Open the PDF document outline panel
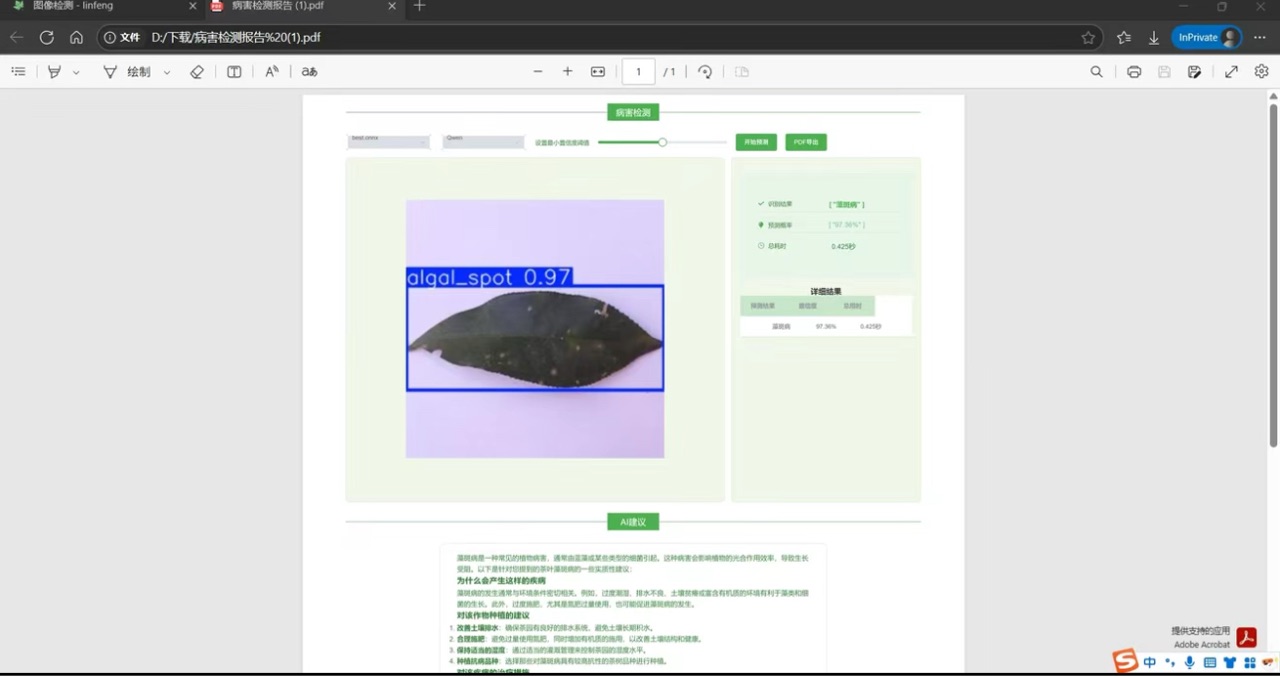 click(x=18, y=71)
